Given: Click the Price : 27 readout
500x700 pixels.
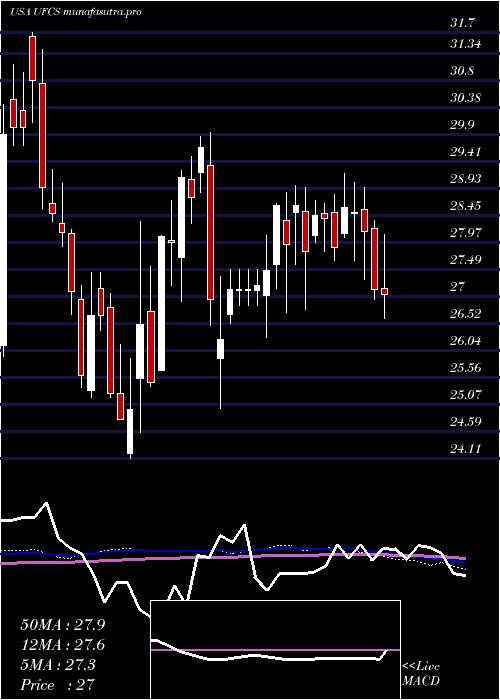Looking at the screenshot, I should tap(58, 684).
